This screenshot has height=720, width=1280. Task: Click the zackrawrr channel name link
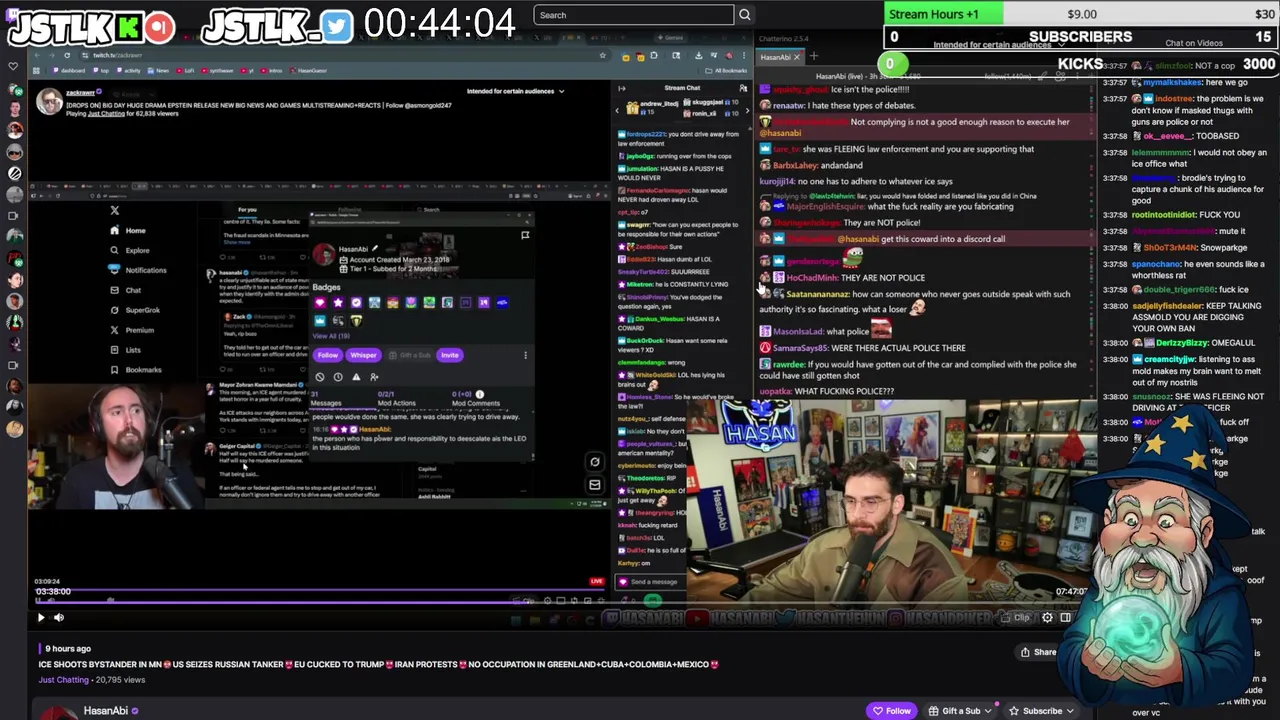80,93
